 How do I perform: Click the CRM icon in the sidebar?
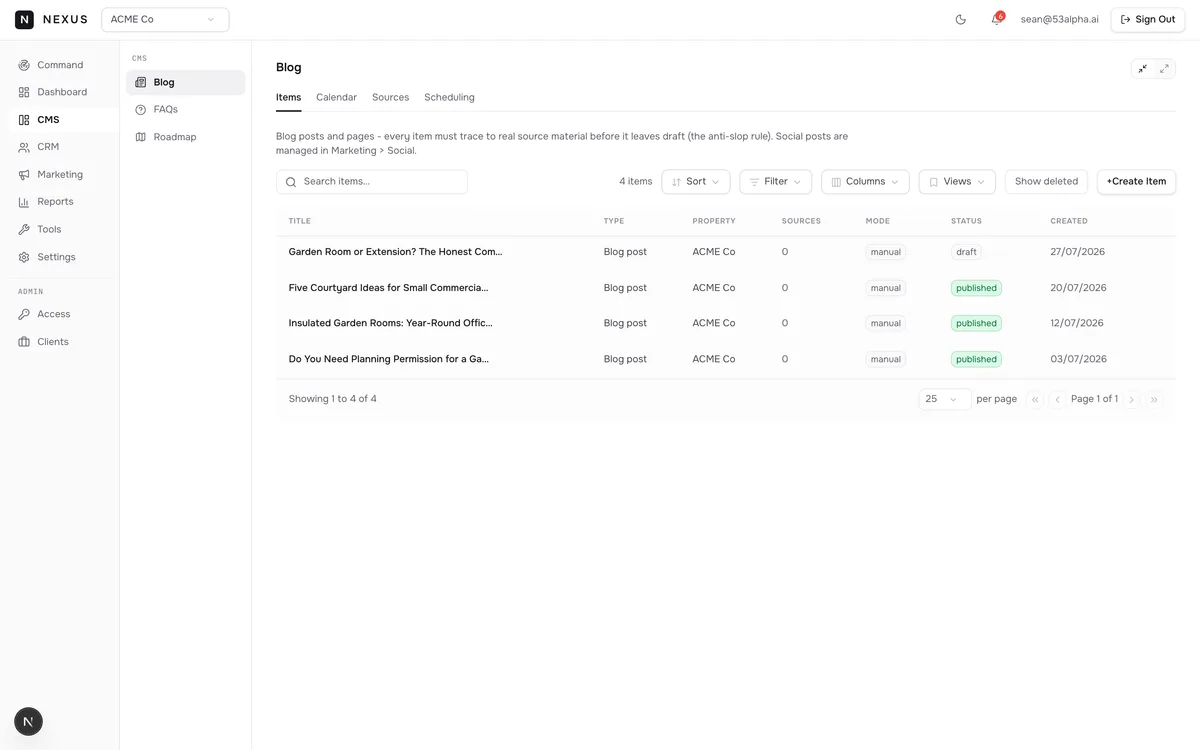[24, 147]
